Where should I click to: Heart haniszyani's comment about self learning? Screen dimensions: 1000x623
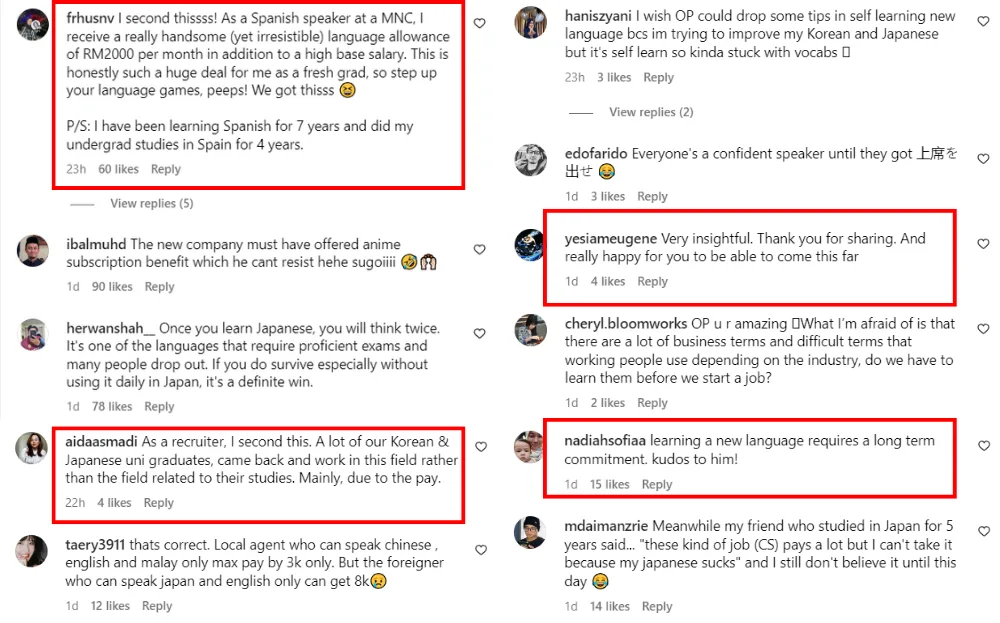pyautogui.click(x=983, y=21)
